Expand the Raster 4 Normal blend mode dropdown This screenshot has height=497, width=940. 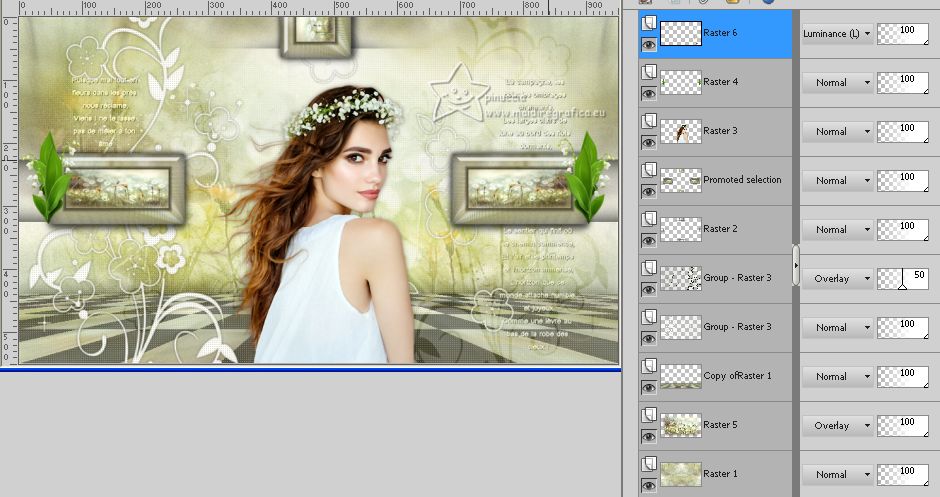click(837, 82)
